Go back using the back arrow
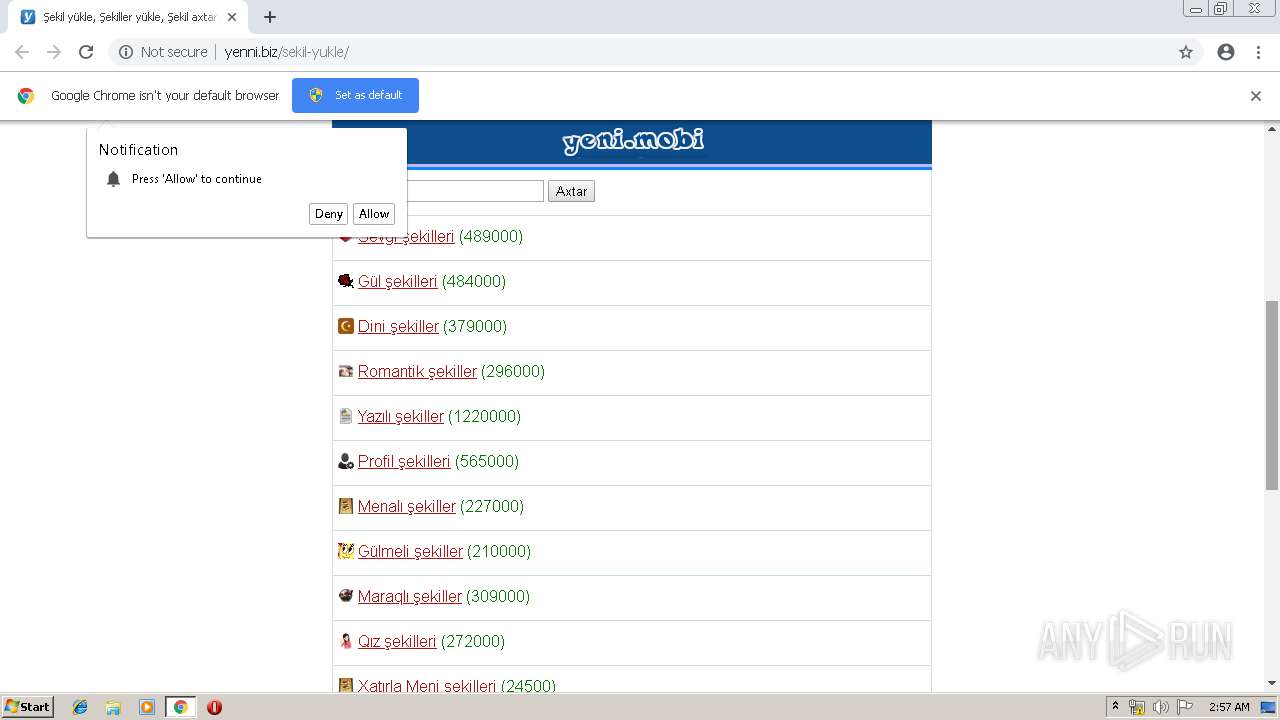The image size is (1280, 720). (22, 52)
